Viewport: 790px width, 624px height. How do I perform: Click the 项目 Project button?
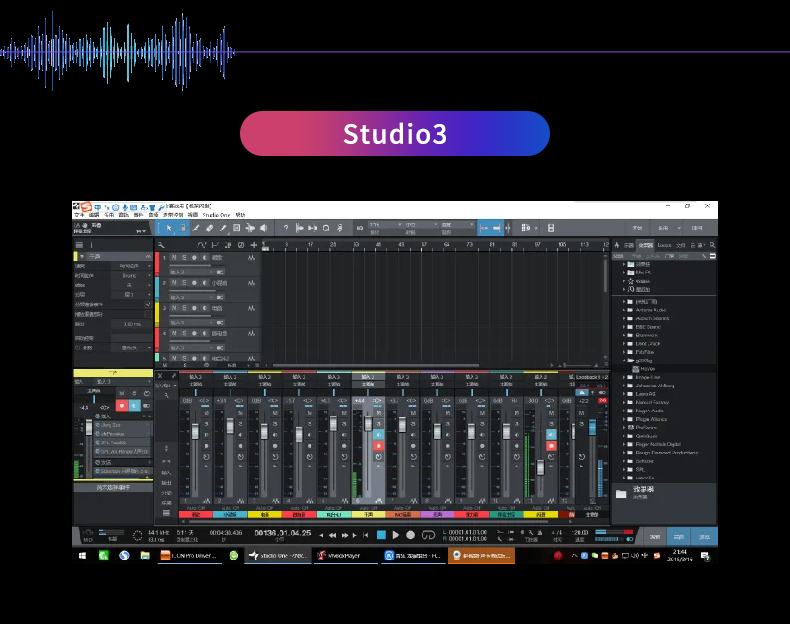coord(697,228)
